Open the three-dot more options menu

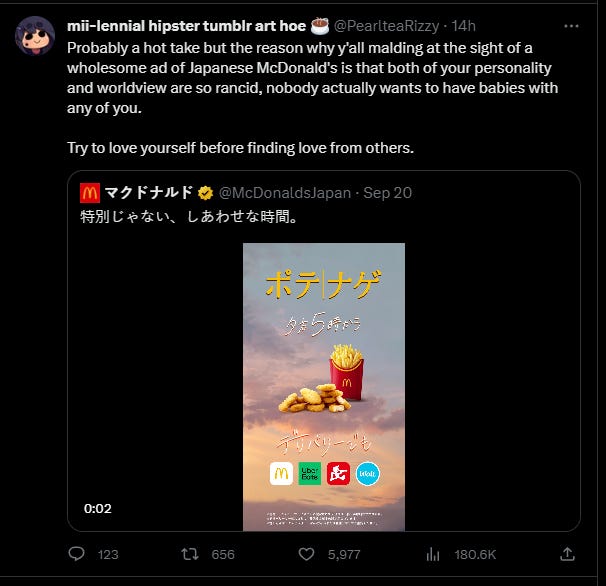tap(571, 26)
